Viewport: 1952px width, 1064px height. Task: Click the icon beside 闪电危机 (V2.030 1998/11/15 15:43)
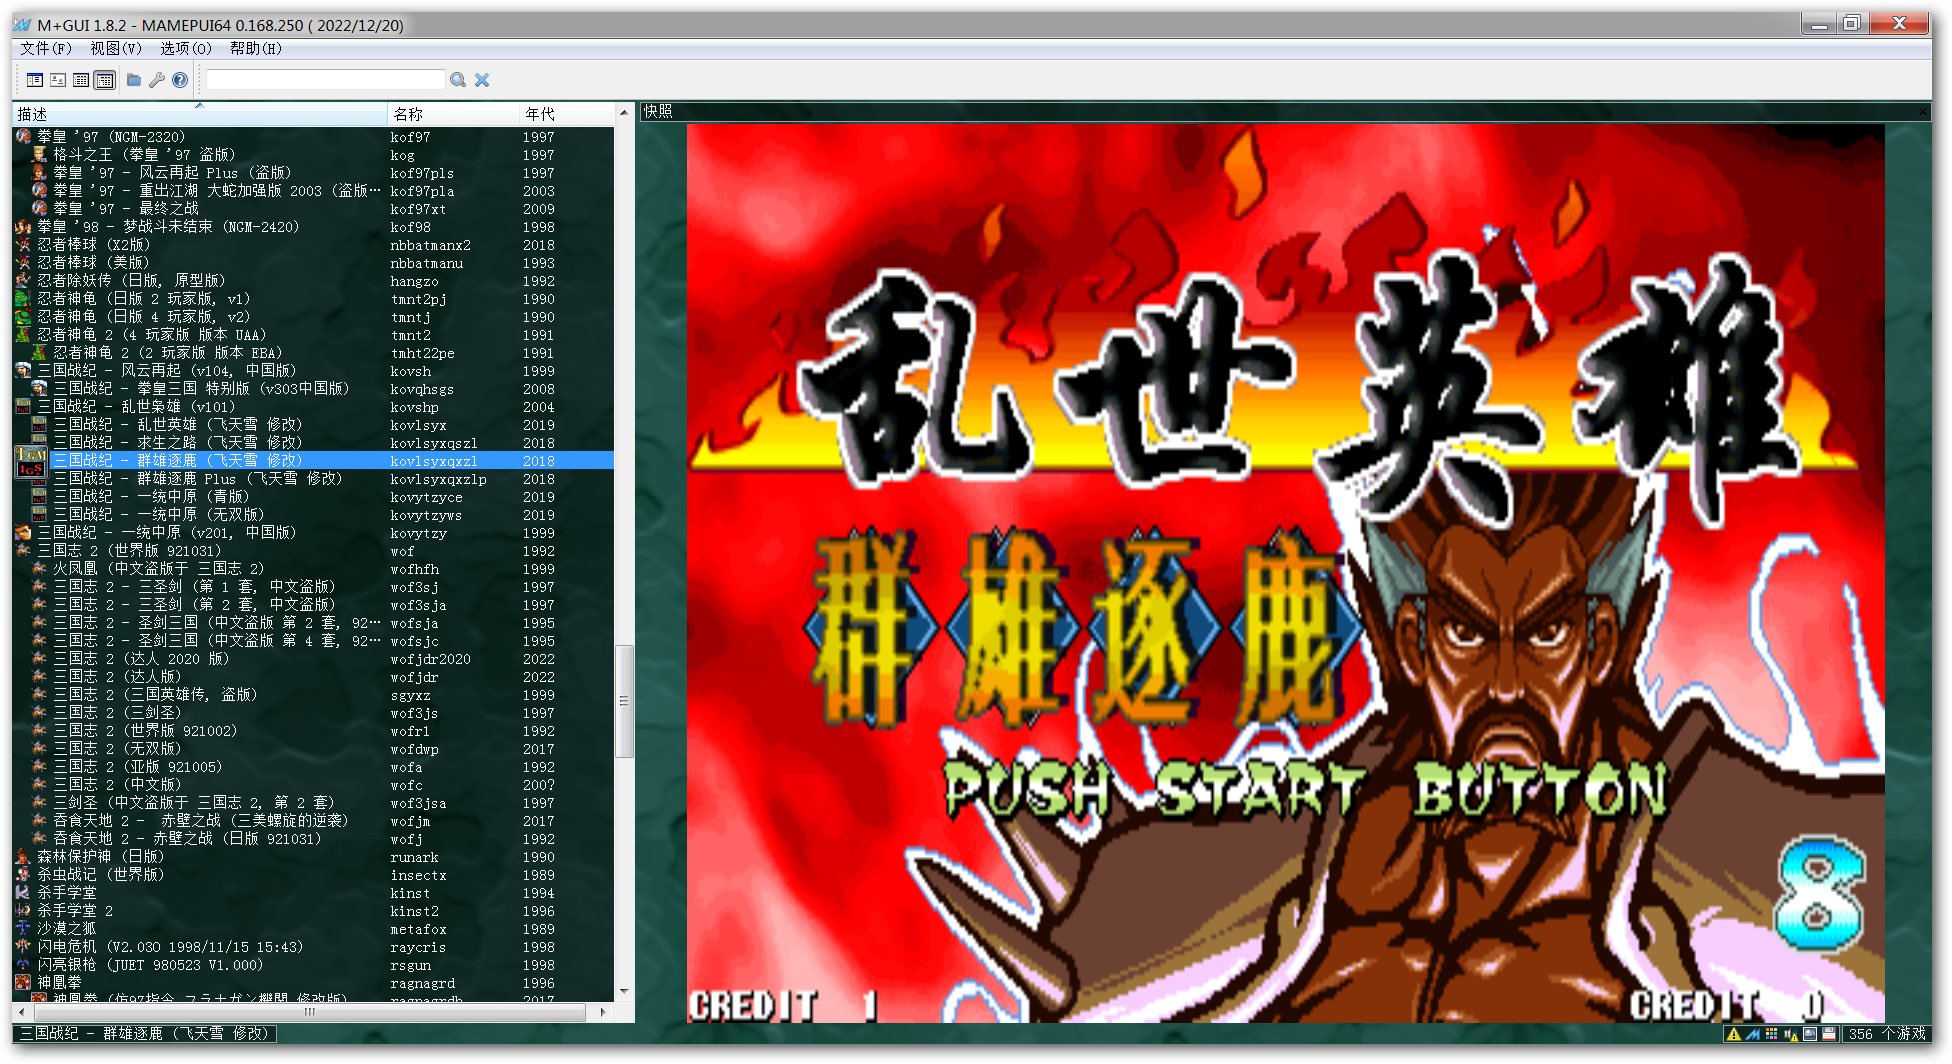[24, 947]
